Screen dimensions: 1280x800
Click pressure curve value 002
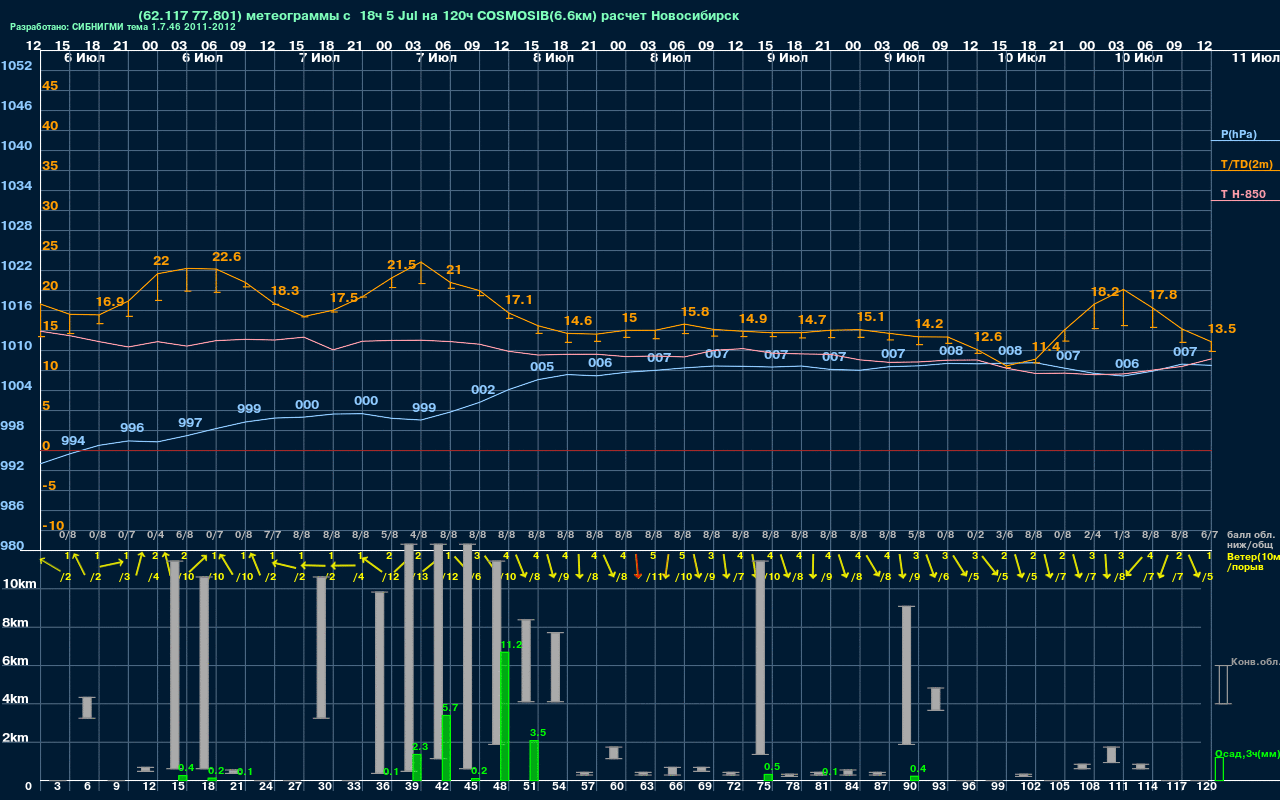483,390
